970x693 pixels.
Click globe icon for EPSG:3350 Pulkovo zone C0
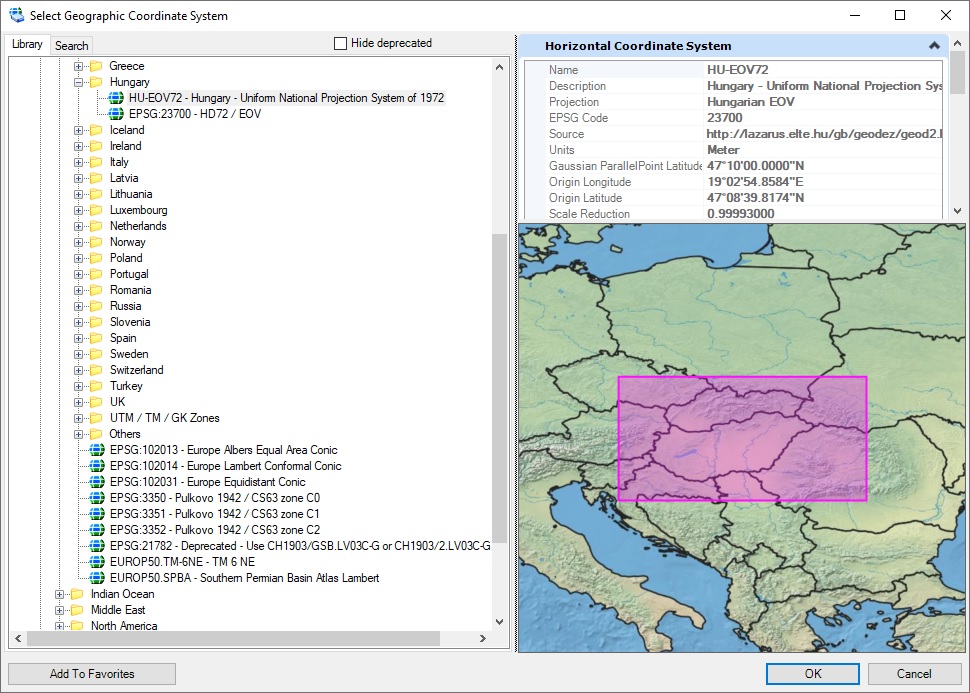click(97, 498)
